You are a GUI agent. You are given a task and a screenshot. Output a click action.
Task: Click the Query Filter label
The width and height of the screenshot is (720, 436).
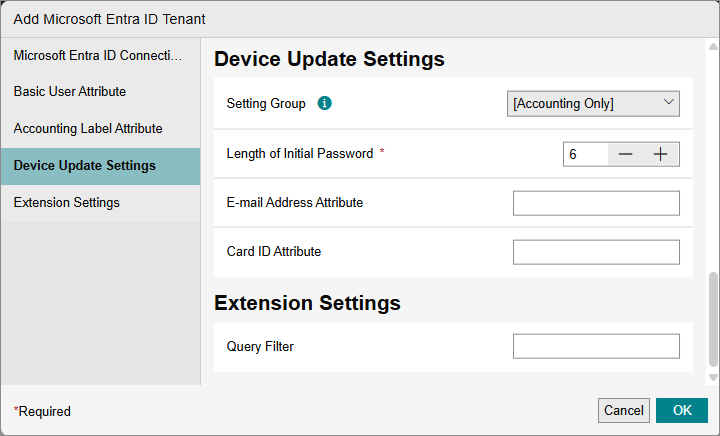point(260,347)
